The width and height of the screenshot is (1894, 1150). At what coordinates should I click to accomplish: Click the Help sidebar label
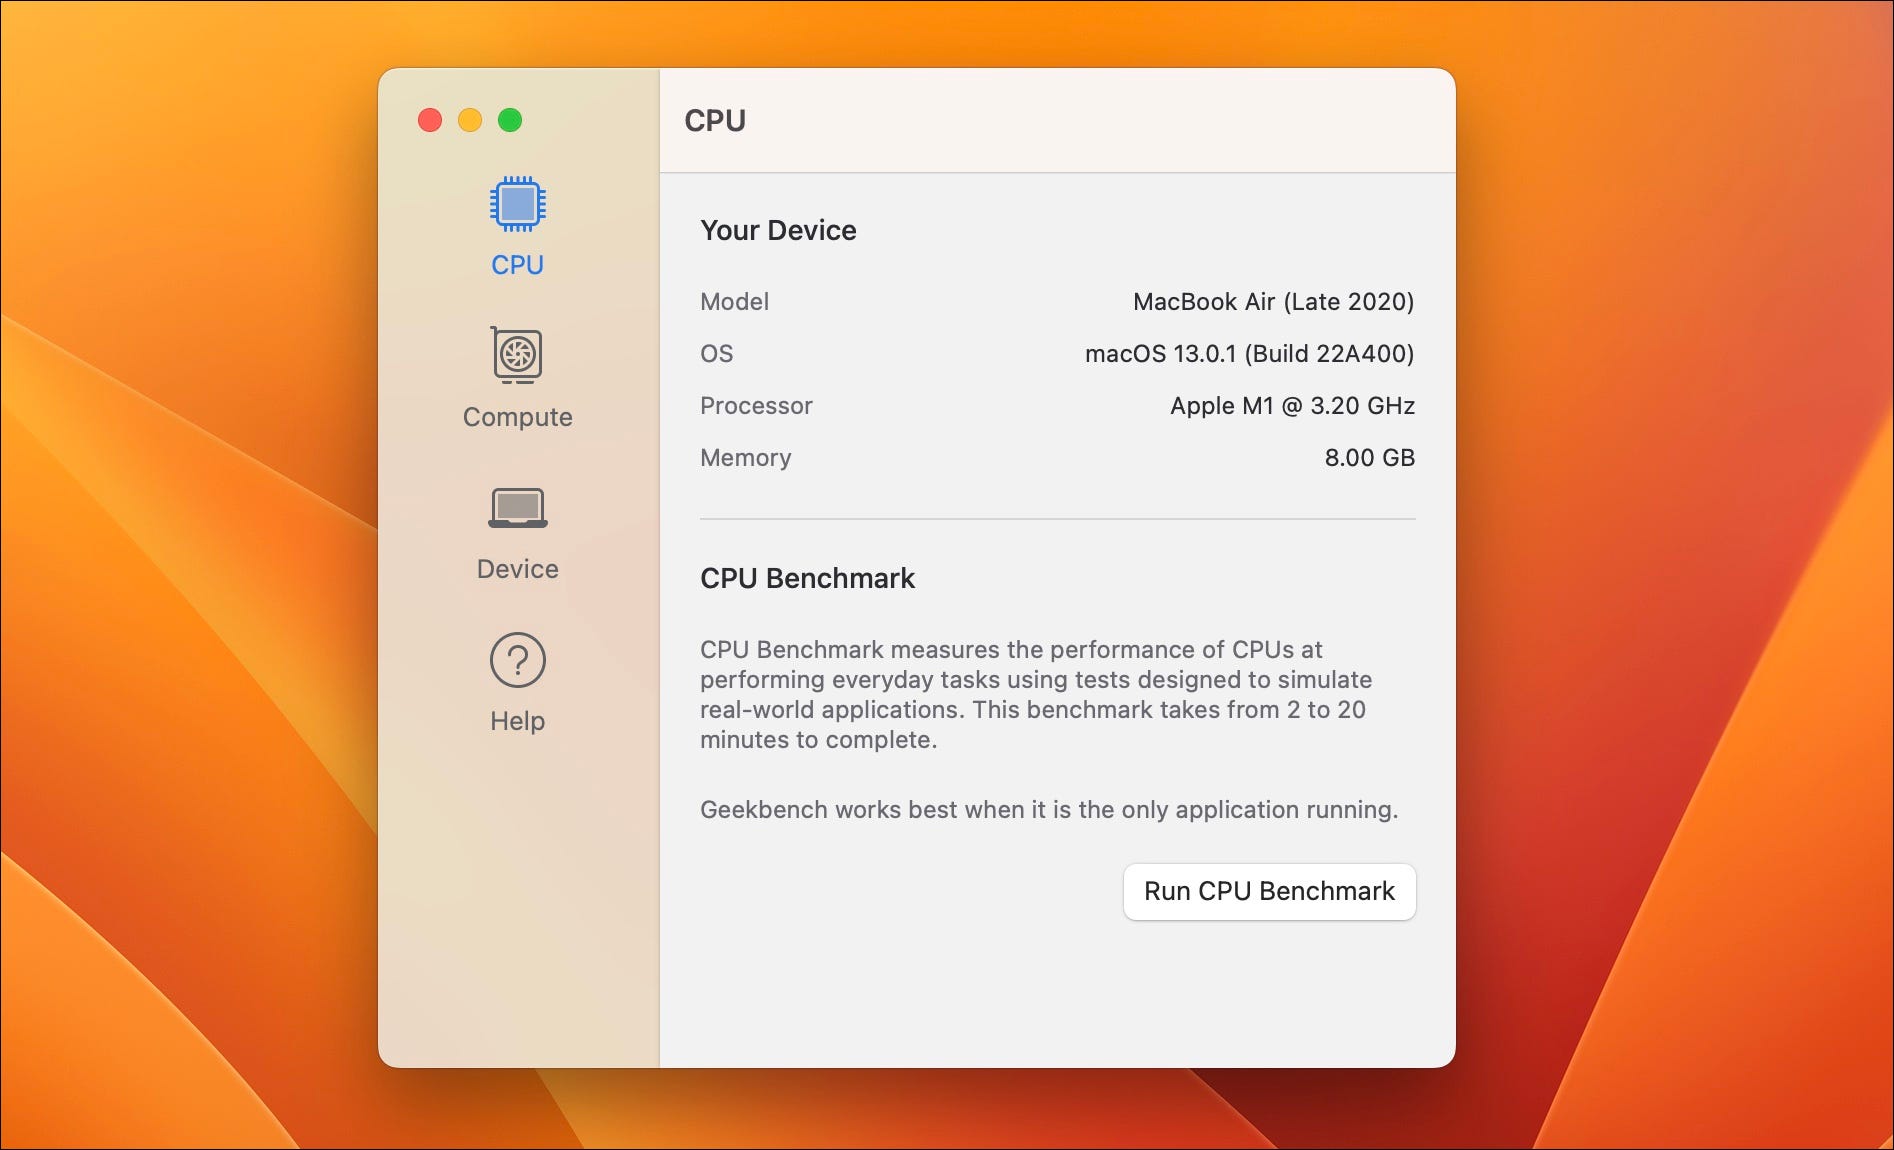(517, 721)
